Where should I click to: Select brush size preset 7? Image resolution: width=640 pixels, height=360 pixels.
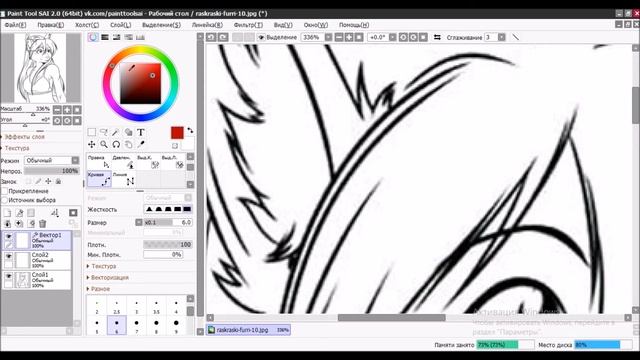click(137, 325)
